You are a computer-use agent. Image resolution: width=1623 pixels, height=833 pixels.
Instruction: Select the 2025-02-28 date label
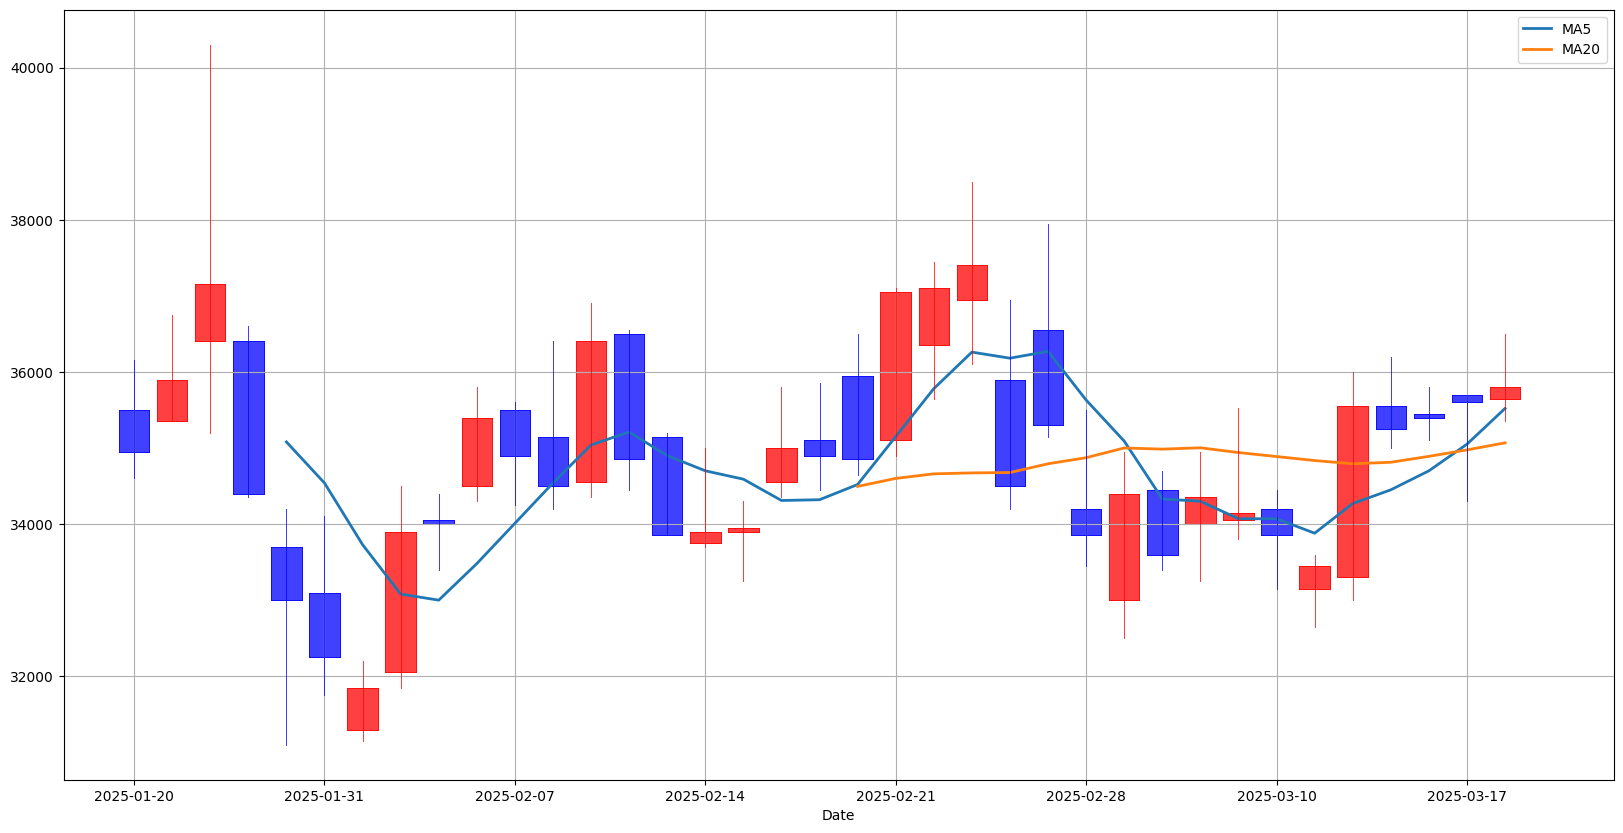click(1086, 796)
